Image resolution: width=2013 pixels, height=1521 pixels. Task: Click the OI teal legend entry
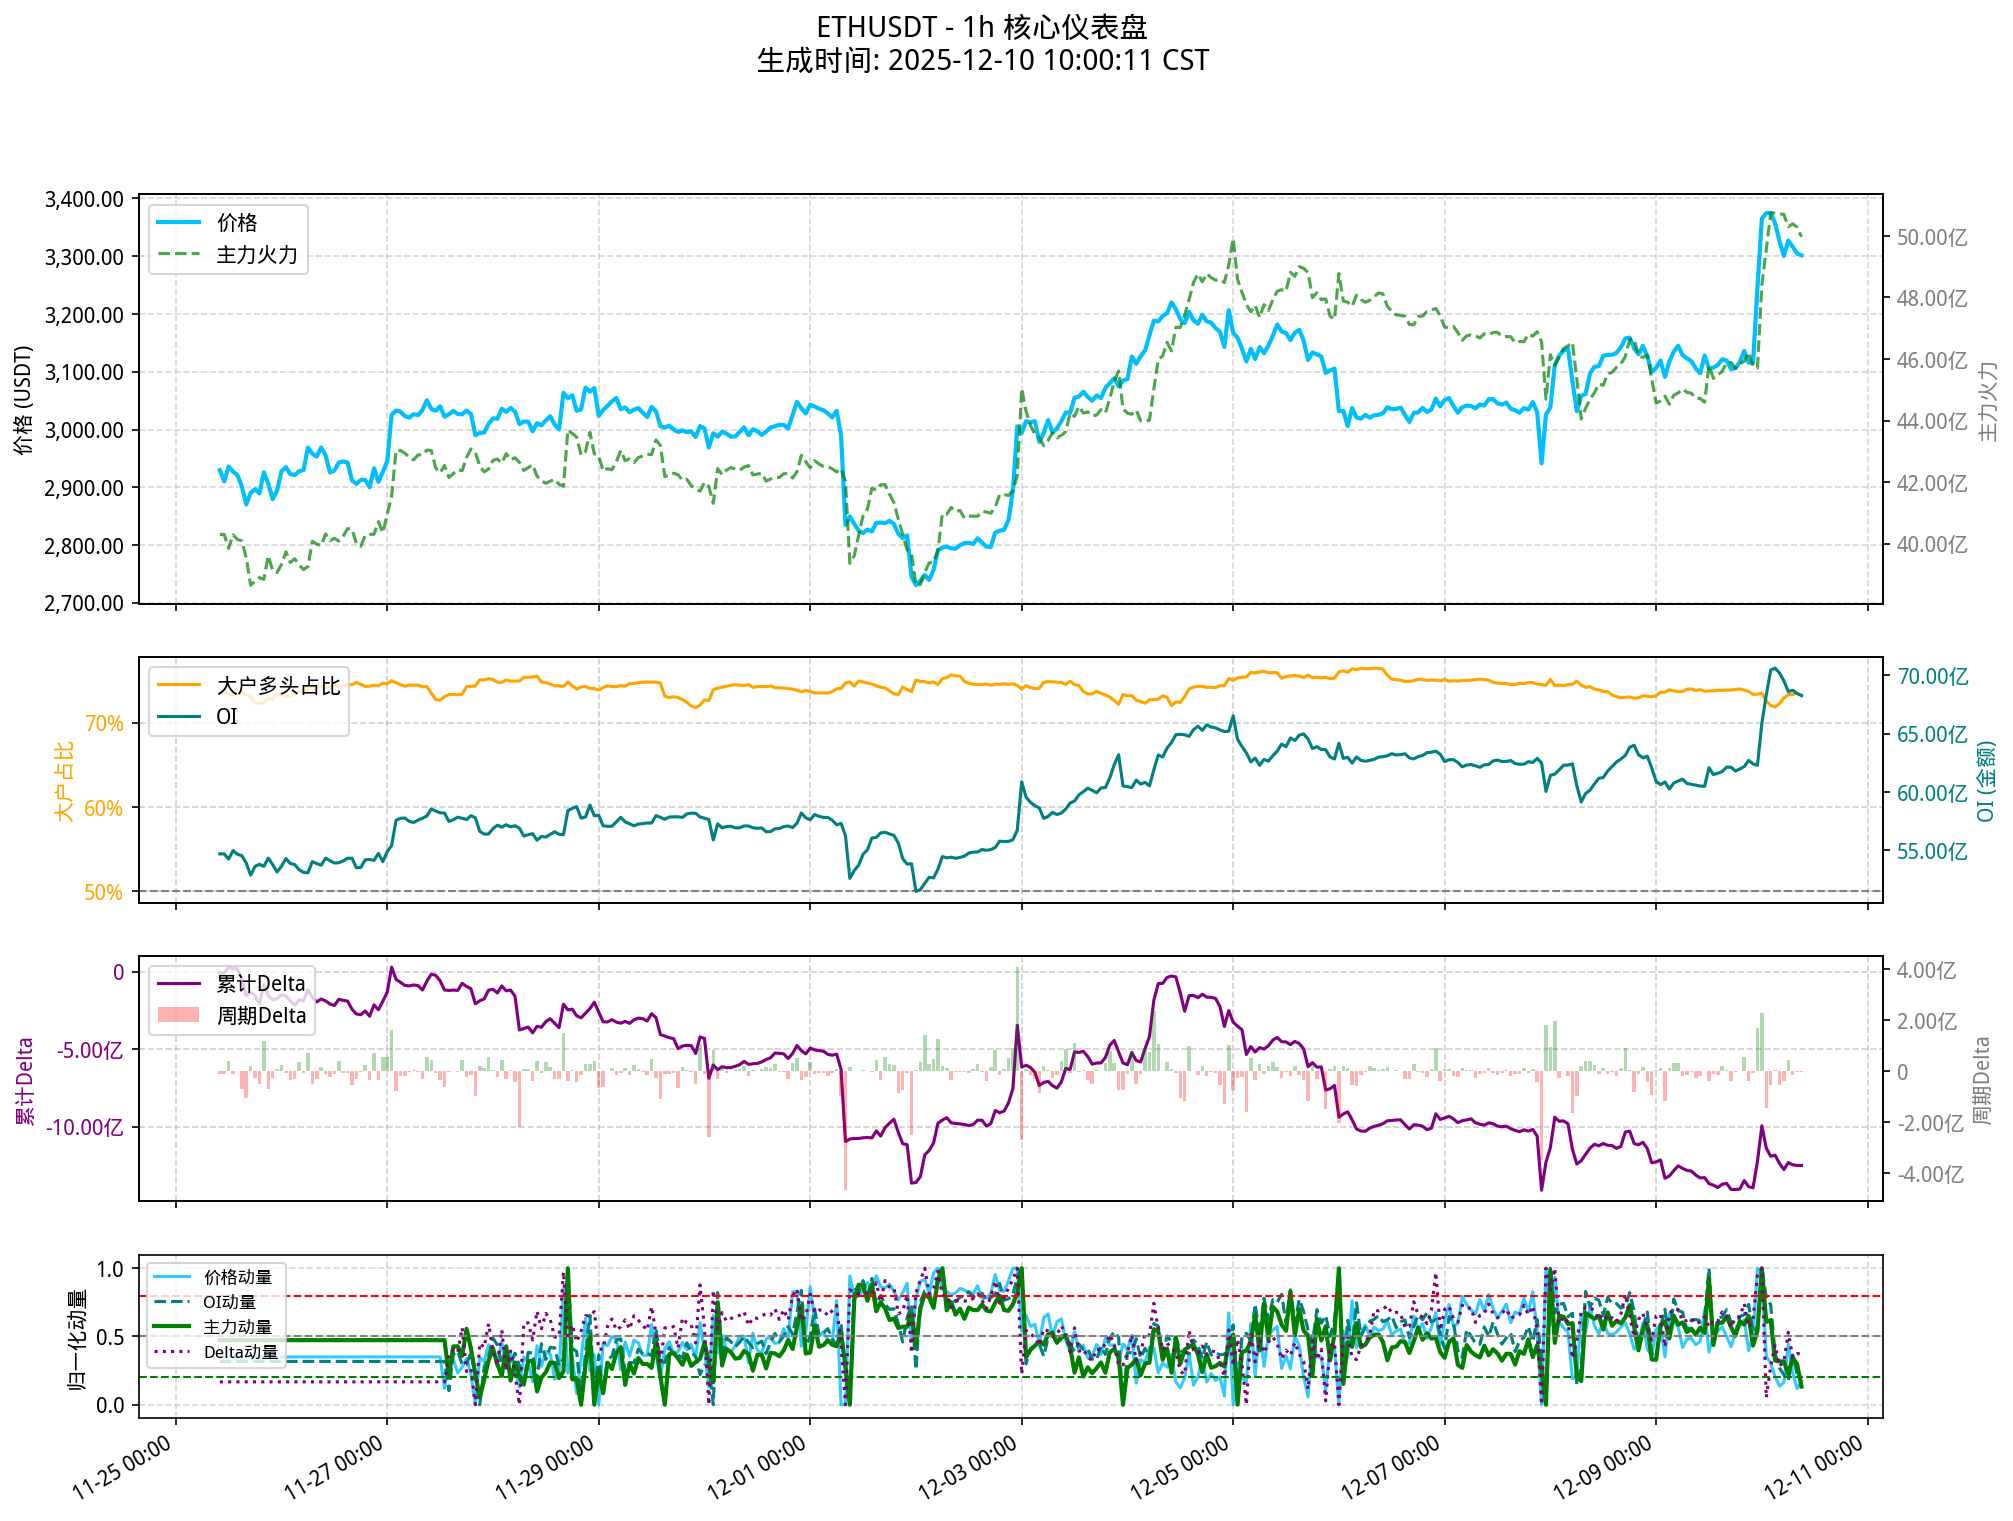point(227,717)
